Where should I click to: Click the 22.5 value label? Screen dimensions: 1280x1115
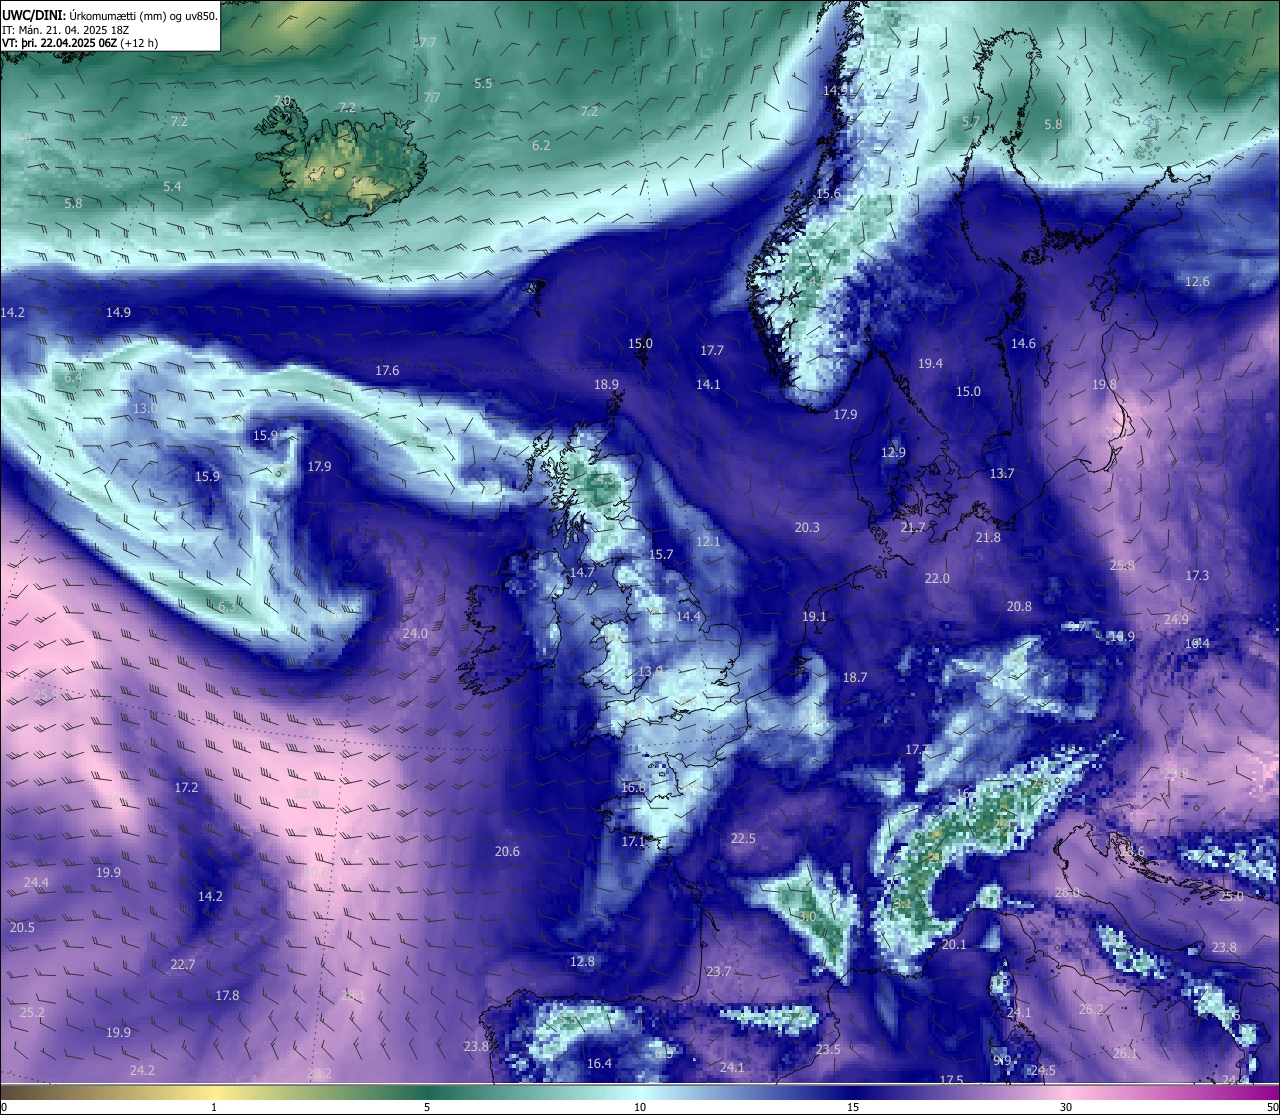coord(743,839)
